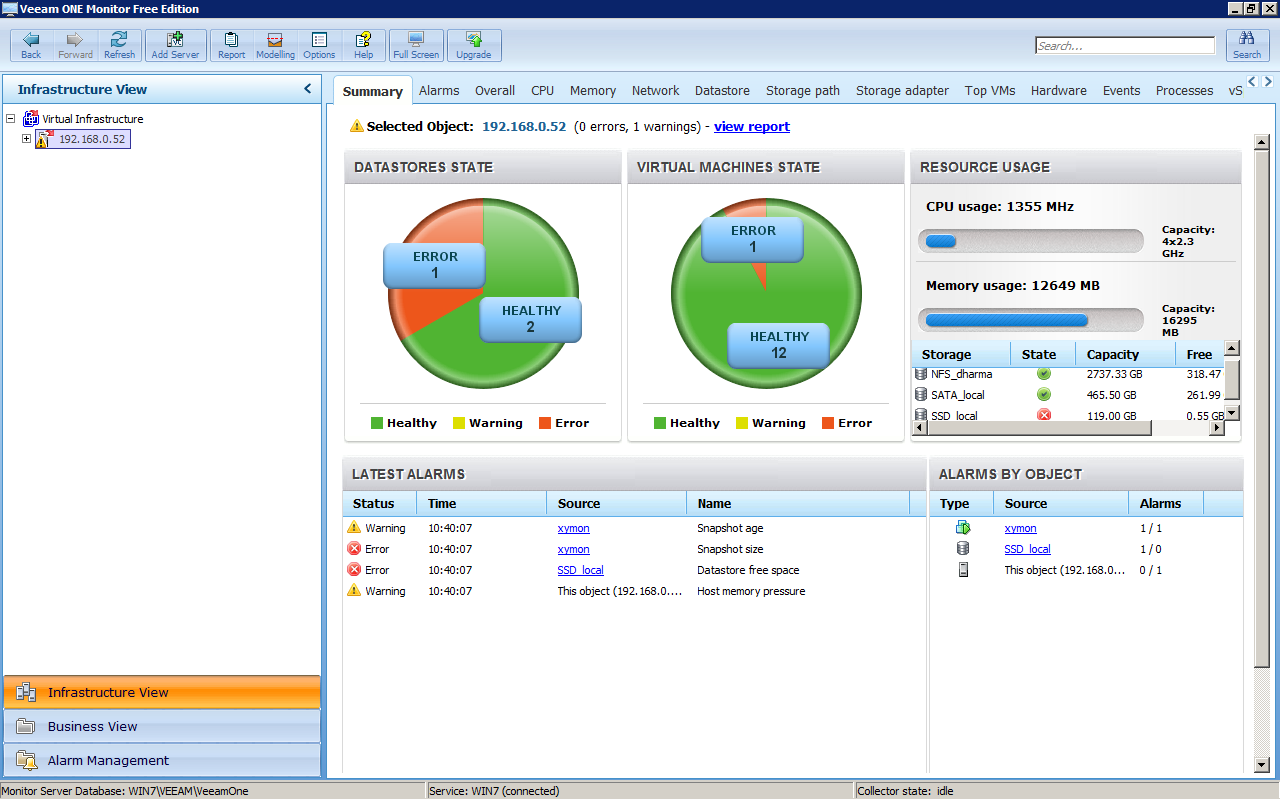Screen dimensions: 1280x800
Task: Switch to Full Screen mode
Action: 416,45
